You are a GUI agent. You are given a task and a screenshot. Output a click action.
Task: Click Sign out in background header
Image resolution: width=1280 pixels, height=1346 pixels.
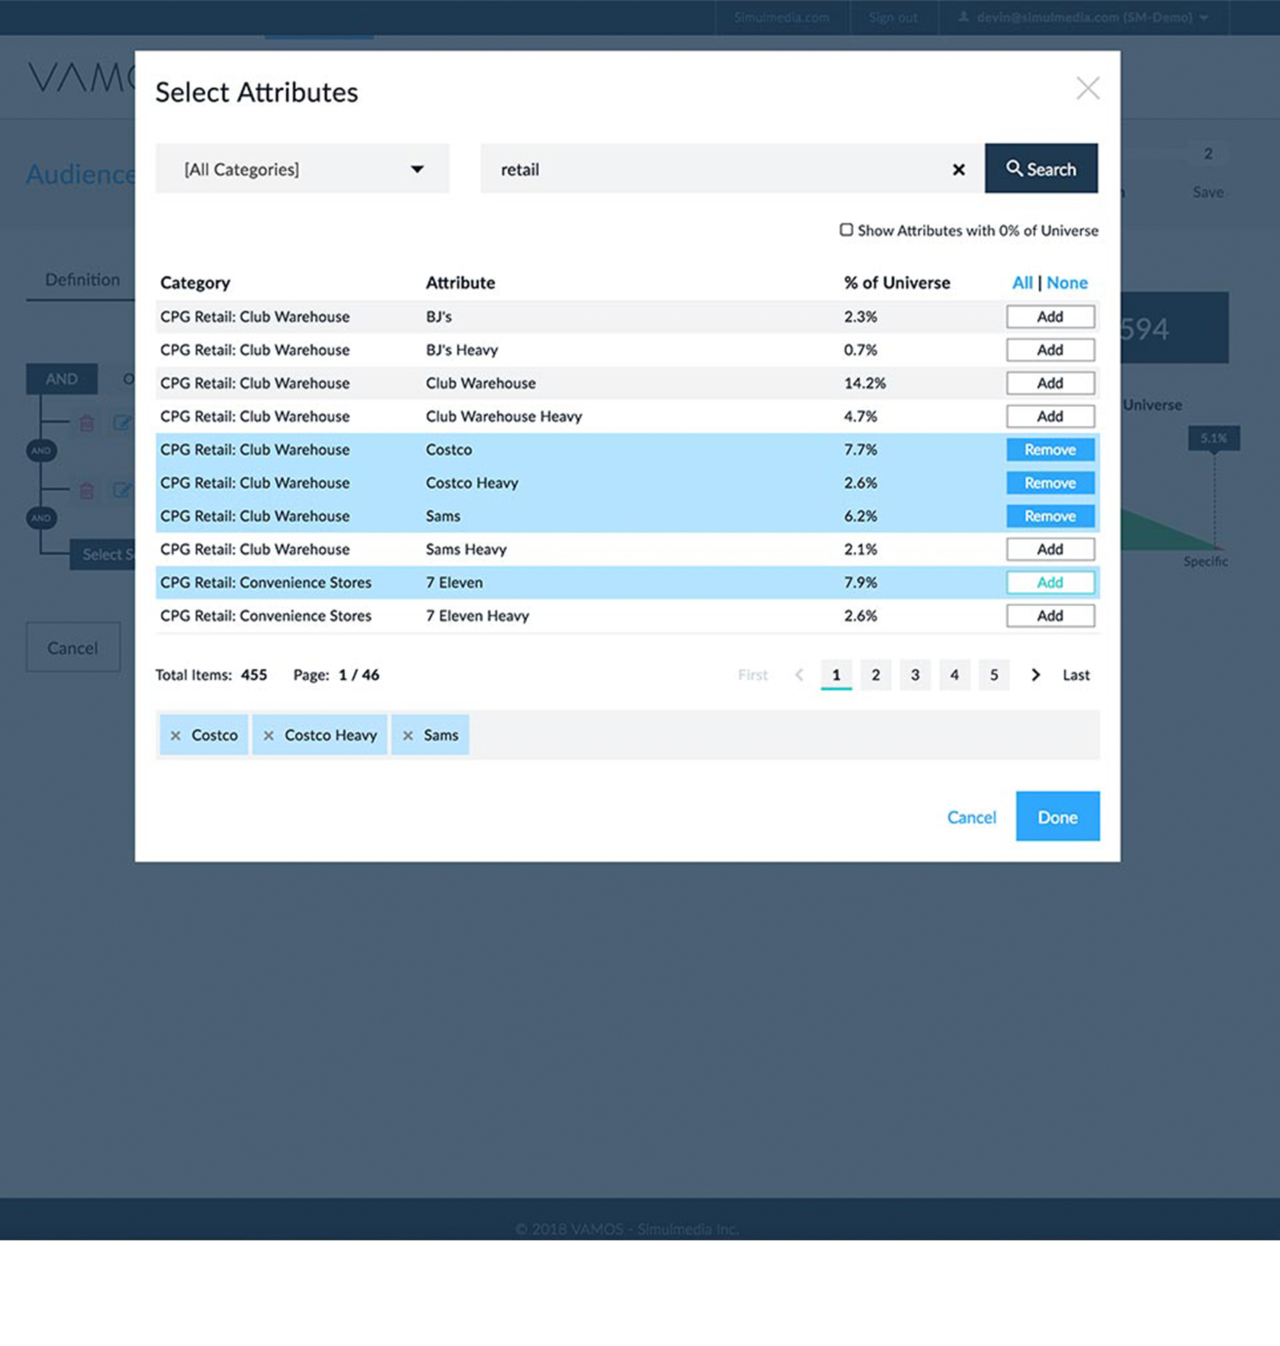893,17
